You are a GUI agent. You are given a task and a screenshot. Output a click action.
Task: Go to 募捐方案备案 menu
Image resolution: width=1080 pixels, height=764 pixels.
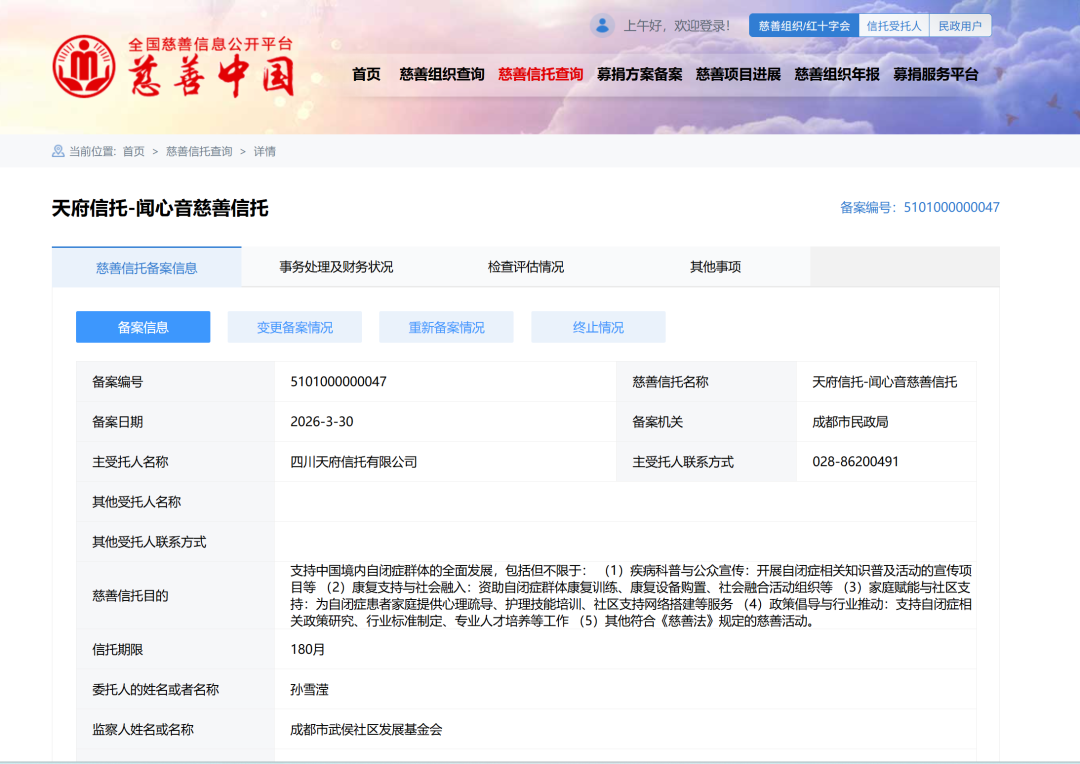point(639,74)
